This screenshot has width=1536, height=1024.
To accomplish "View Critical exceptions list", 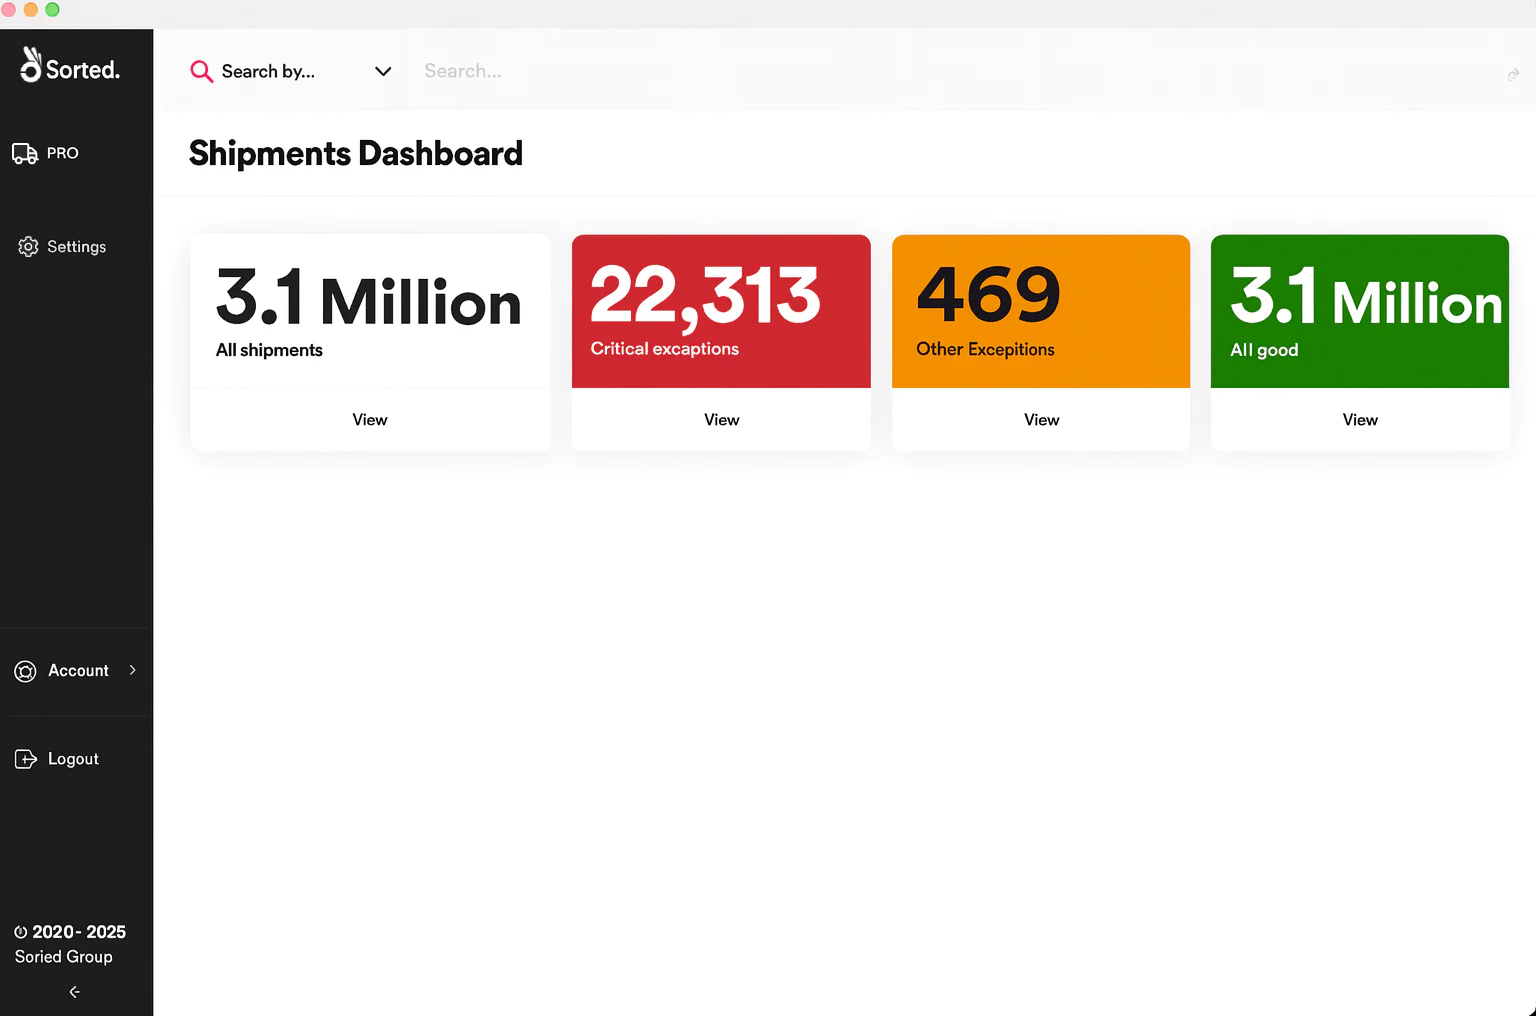I will coord(721,420).
